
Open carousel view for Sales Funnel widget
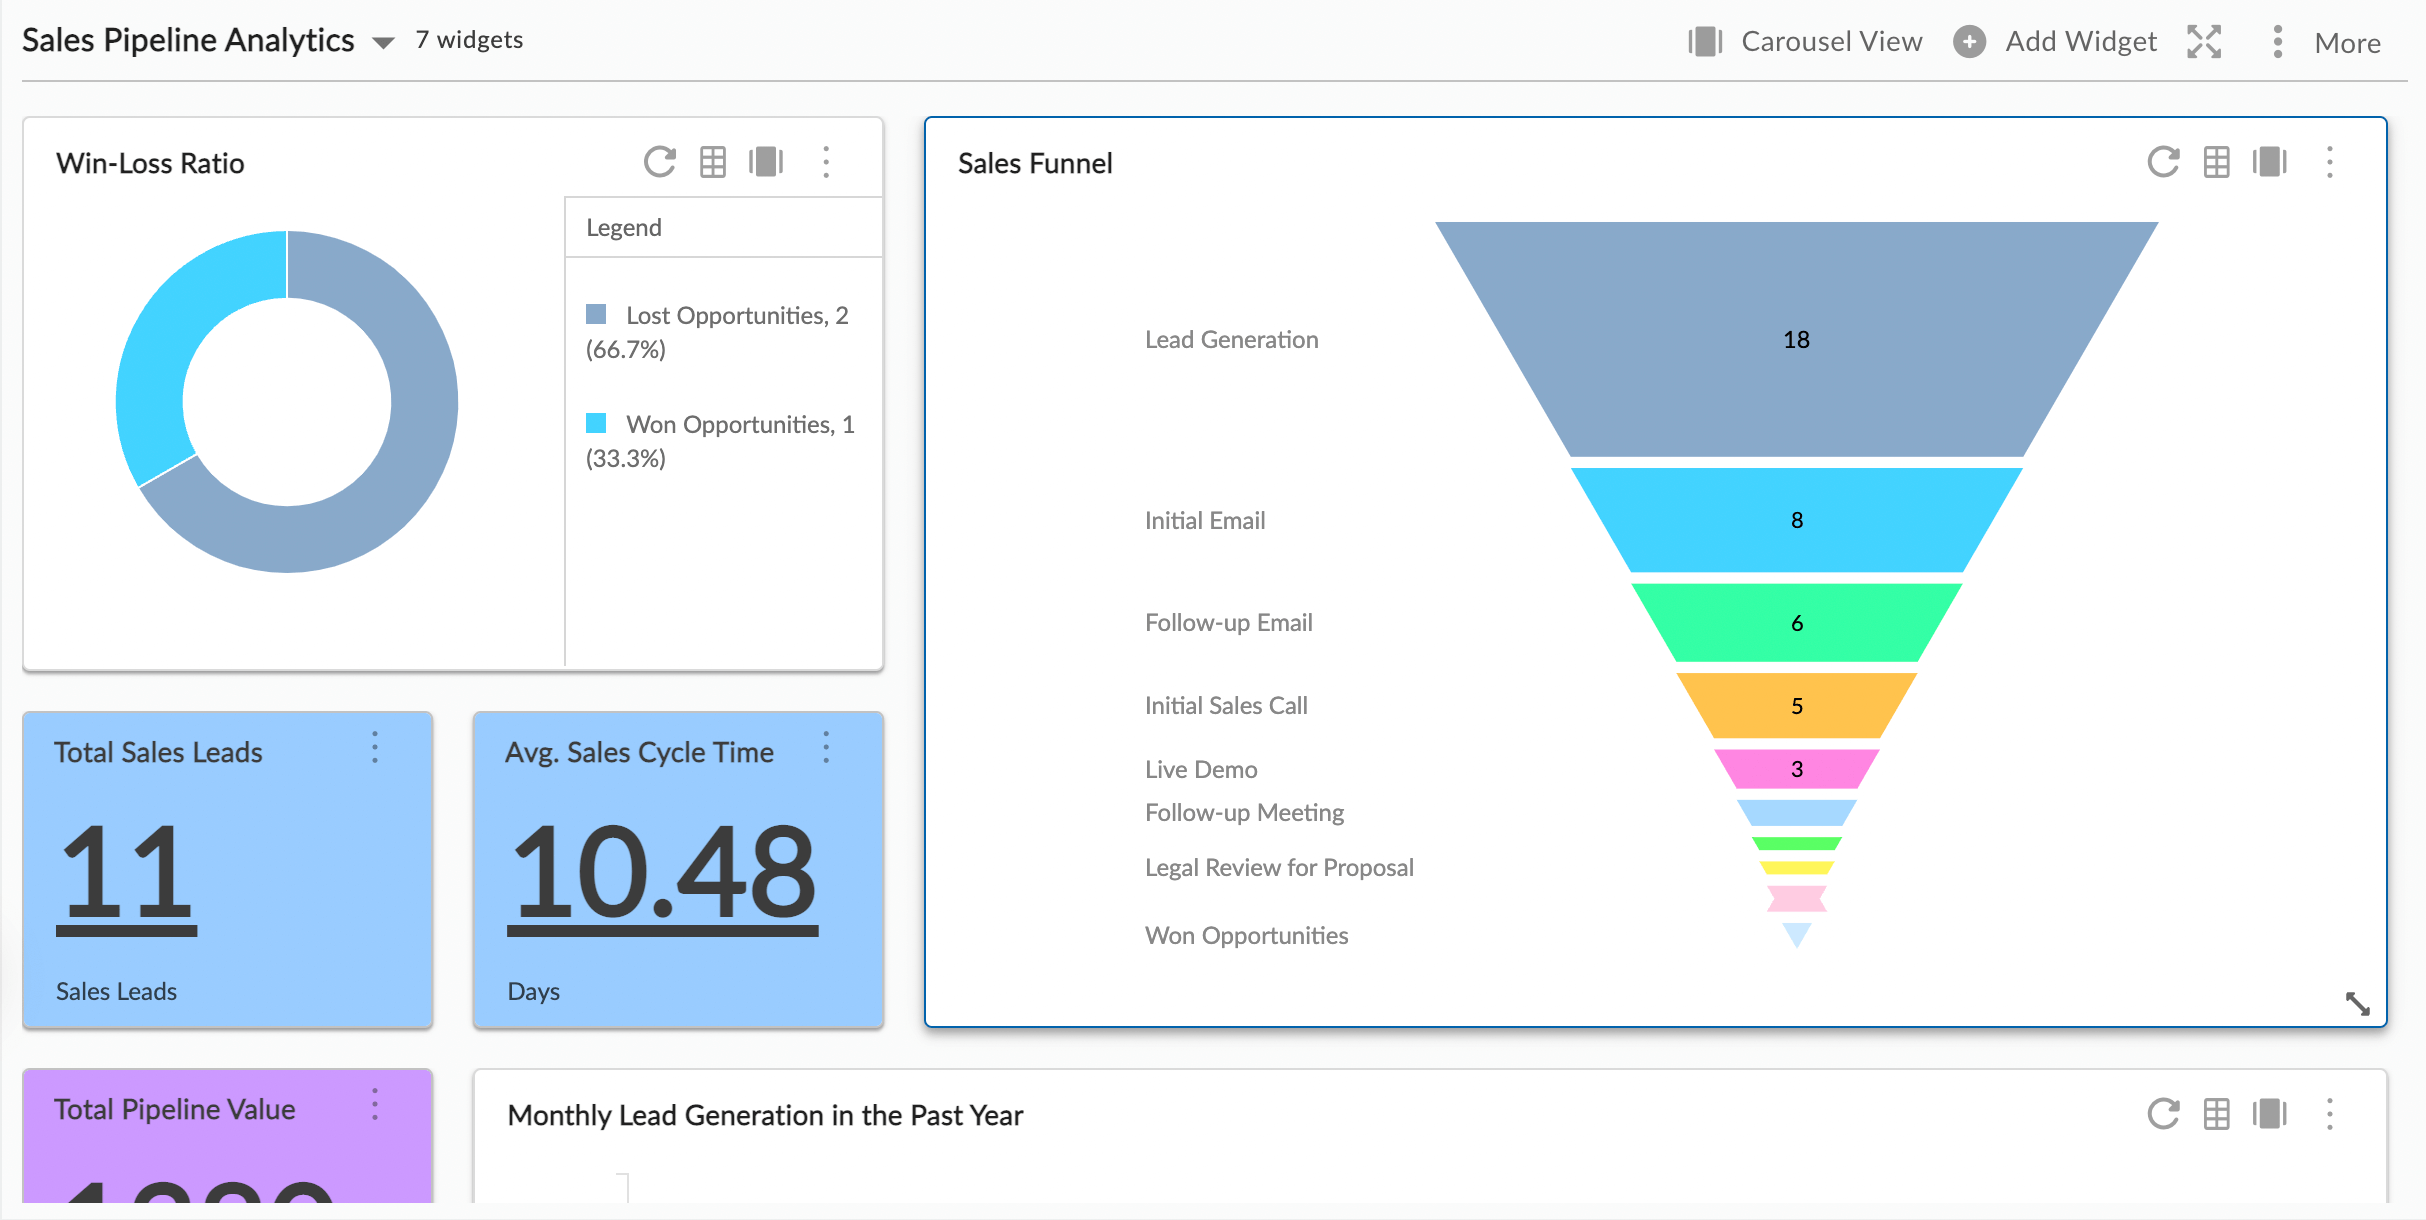coord(2270,161)
